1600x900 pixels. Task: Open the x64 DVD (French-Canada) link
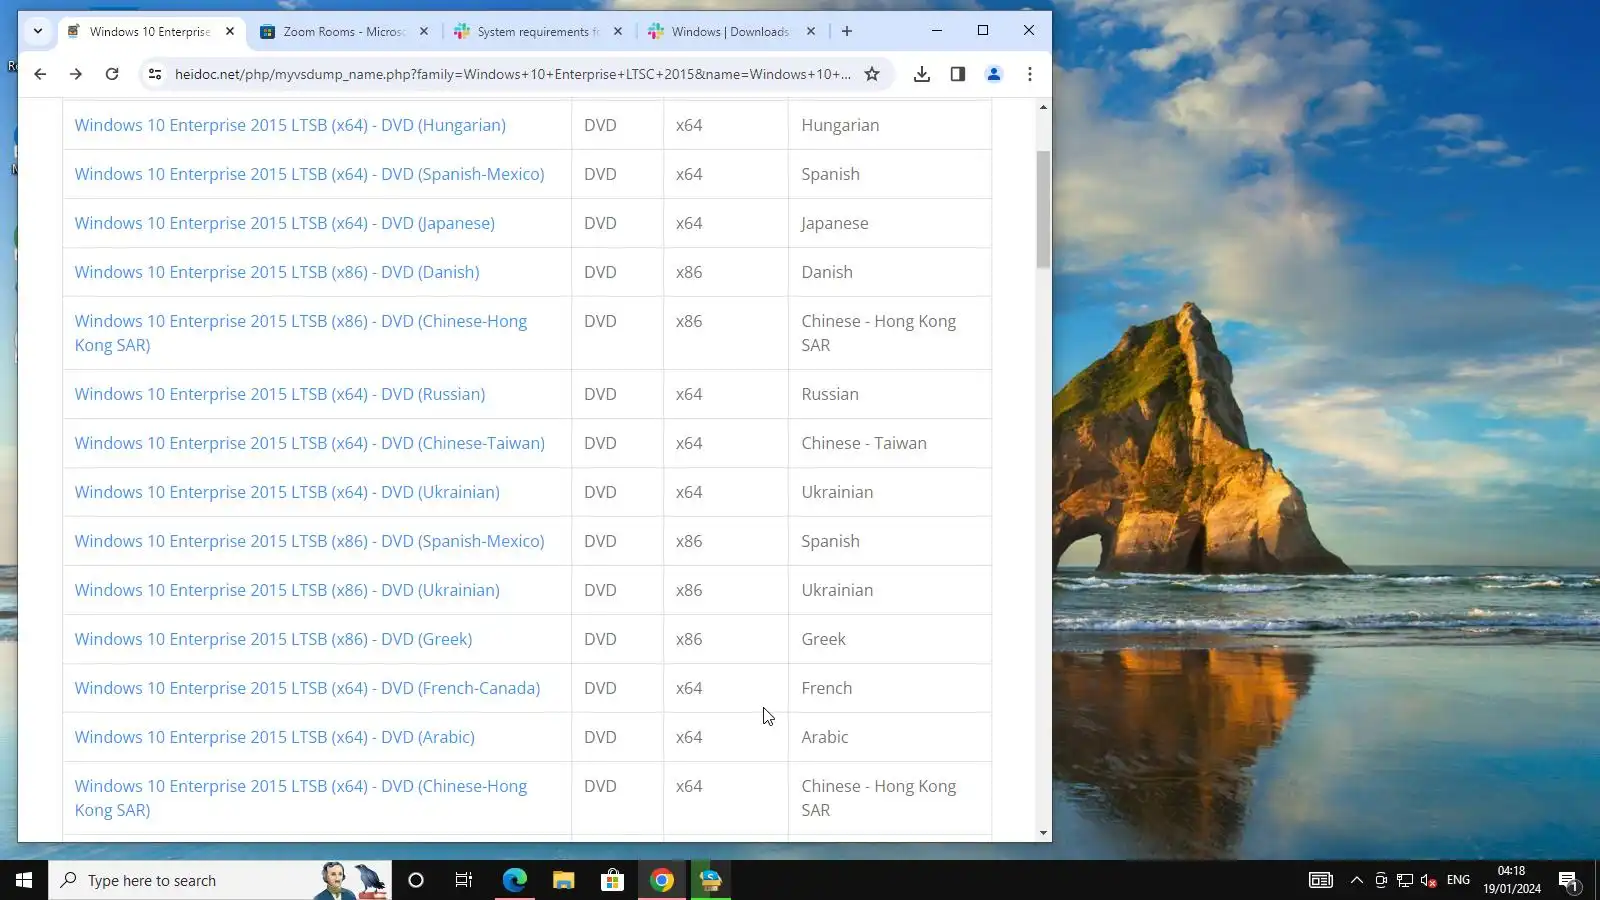coord(307,688)
